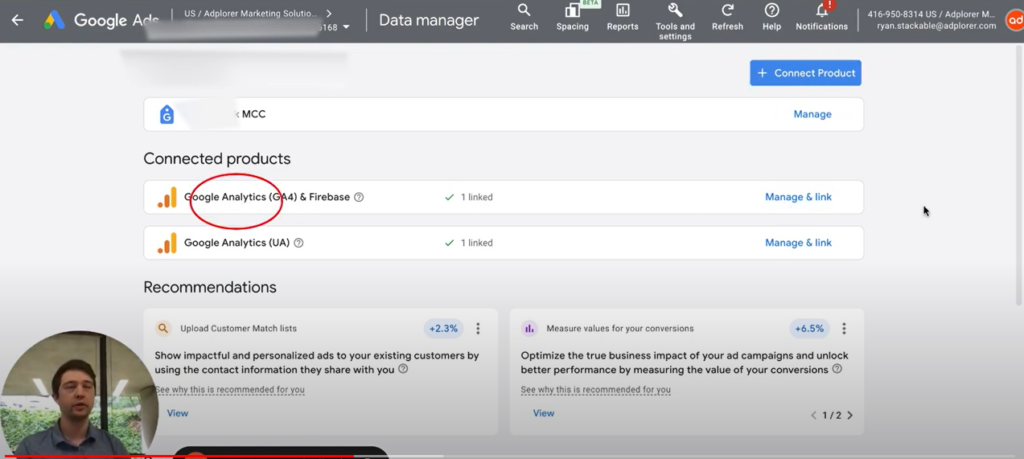Click the +2.3% score badge
This screenshot has height=459, width=1024.
443,328
